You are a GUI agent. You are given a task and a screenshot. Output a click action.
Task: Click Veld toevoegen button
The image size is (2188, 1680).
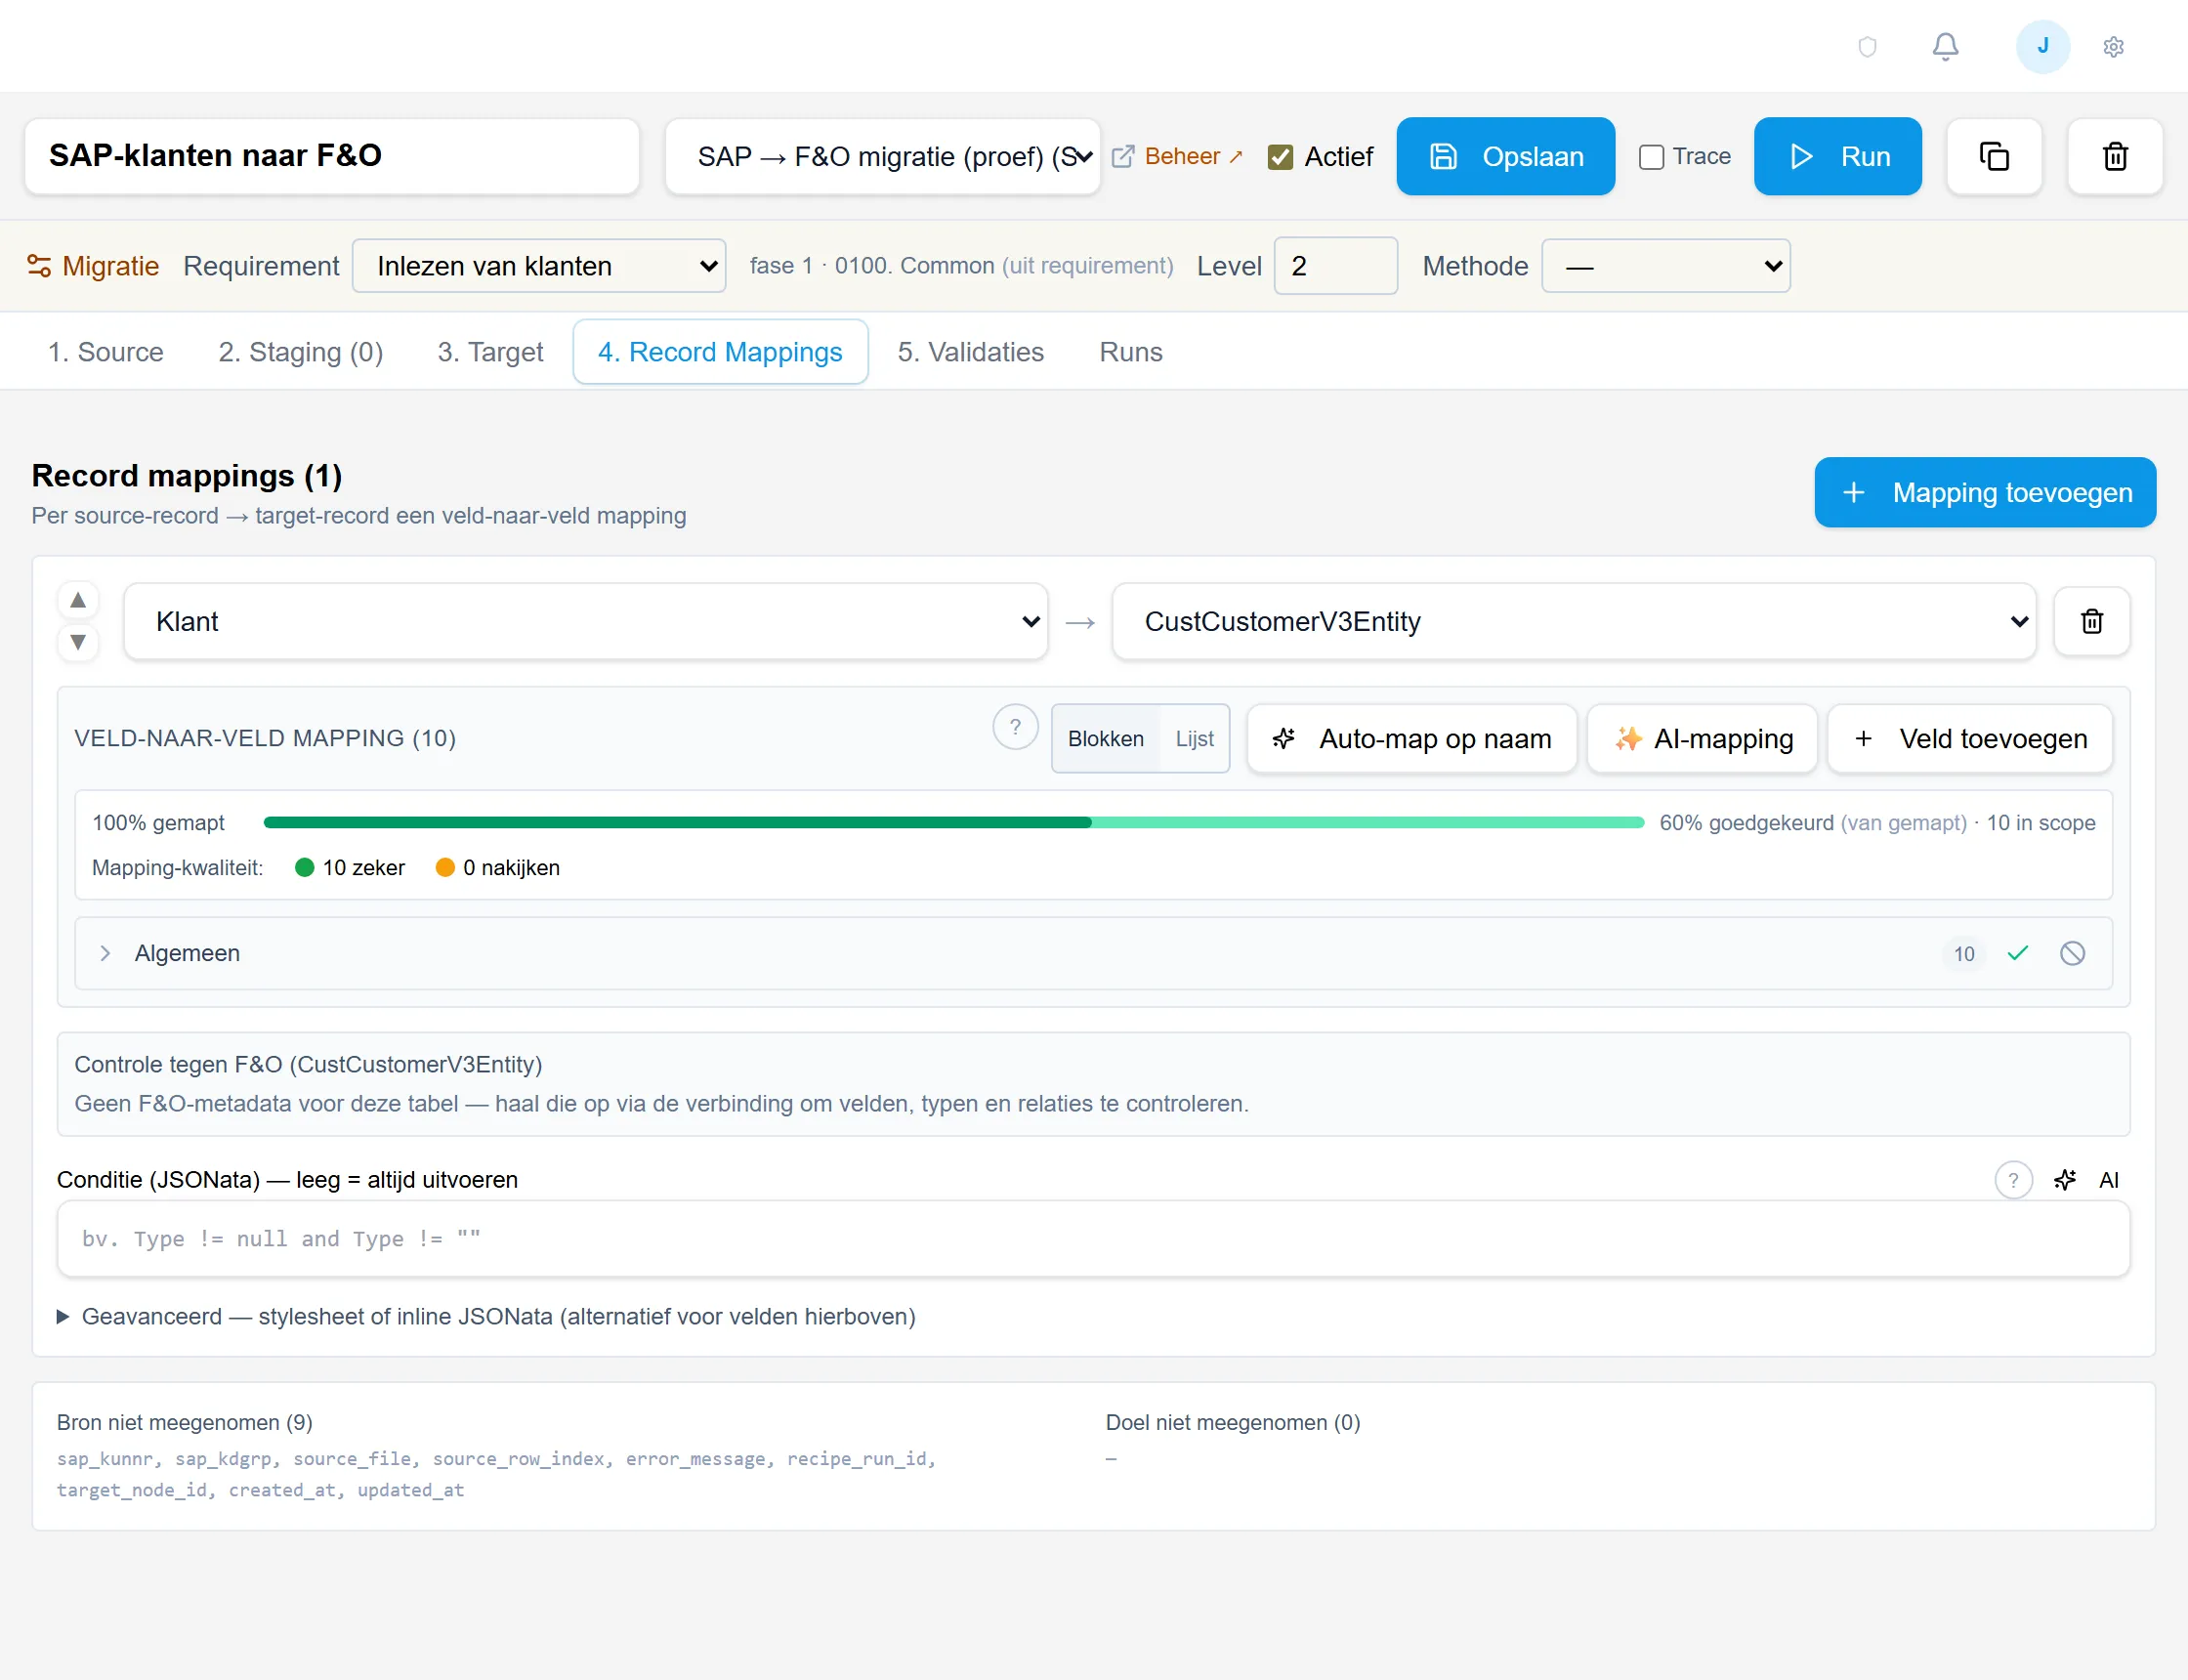[x=1969, y=739]
